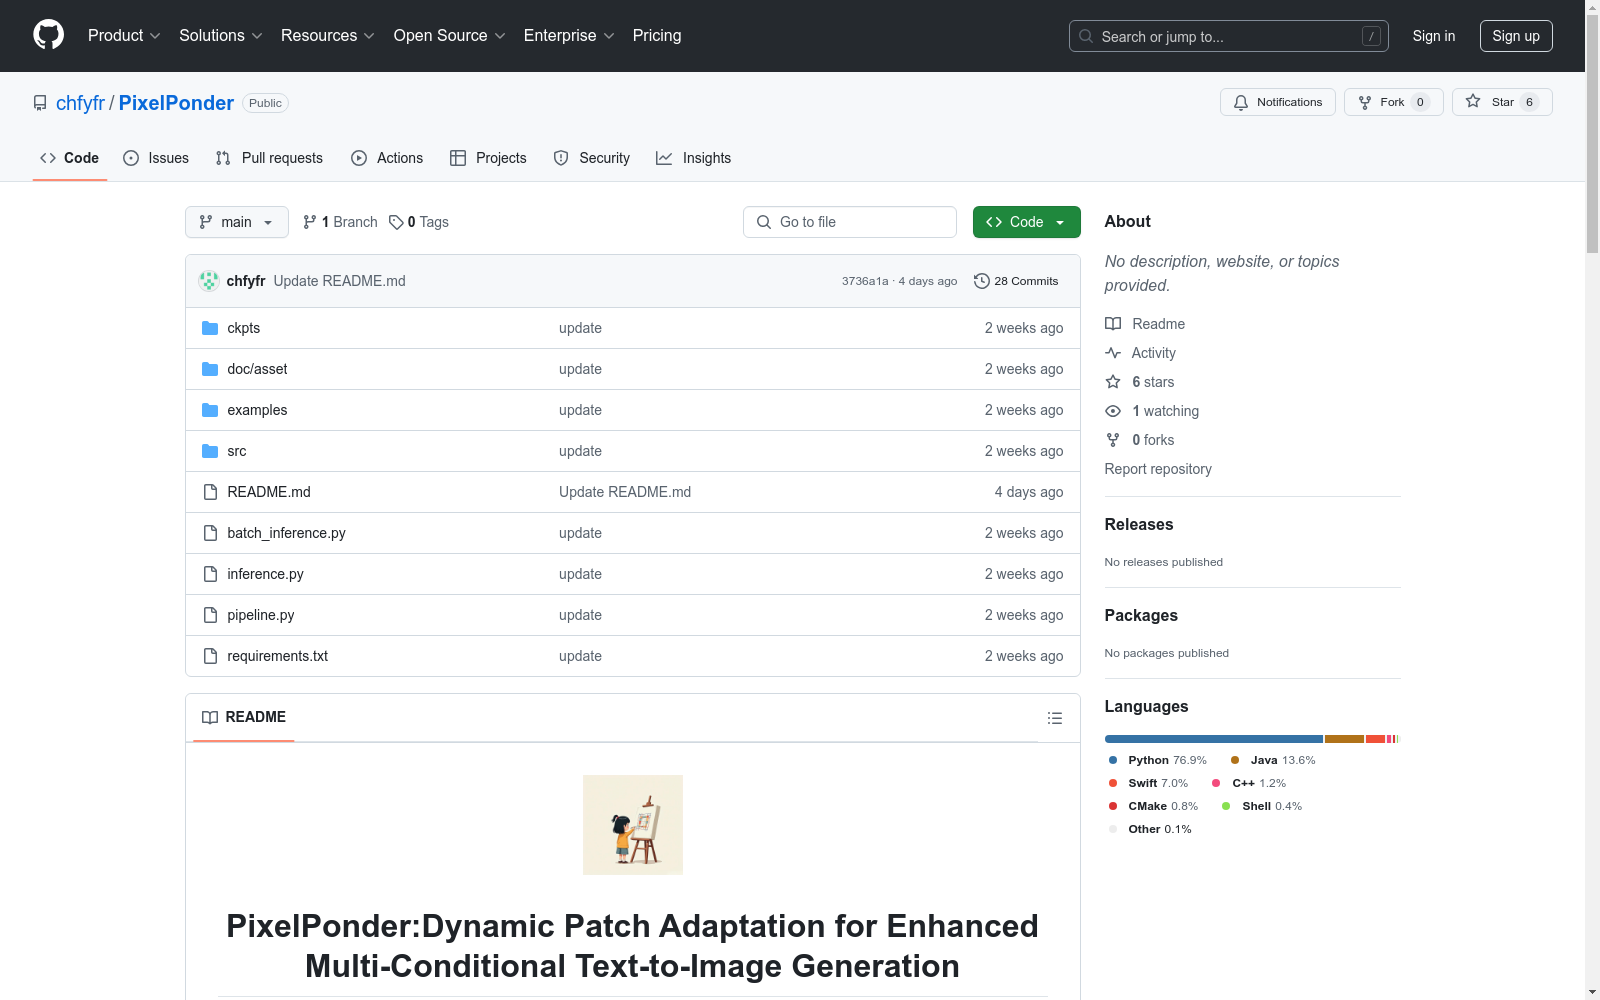Image resolution: width=1600 pixels, height=1000 pixels.
Task: Open the examples folder icon
Action: [210, 410]
